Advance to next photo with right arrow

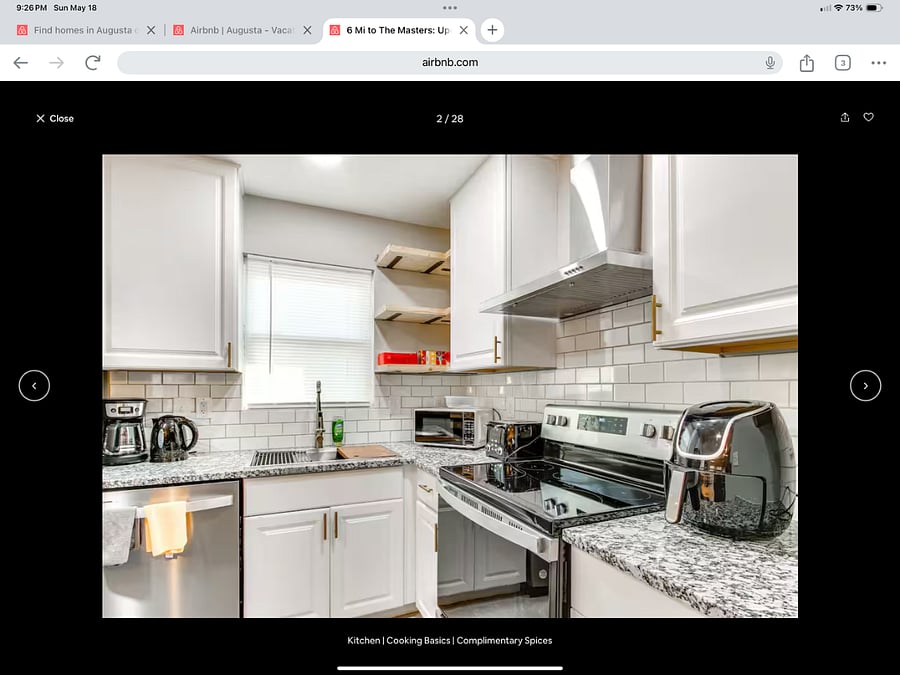(865, 386)
